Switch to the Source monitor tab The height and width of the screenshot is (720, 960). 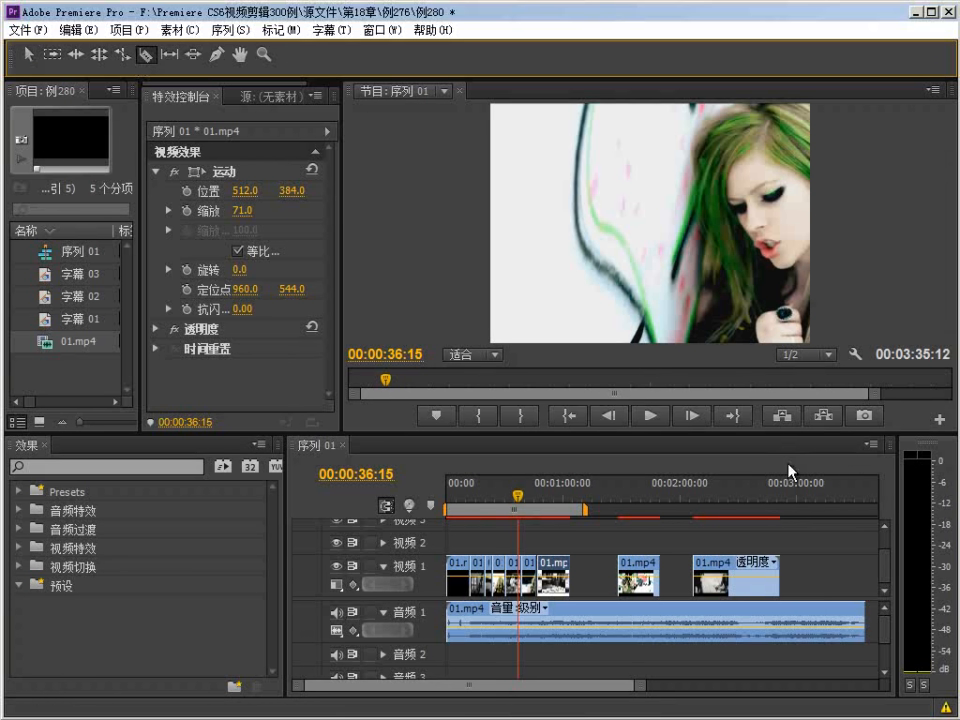pyautogui.click(x=271, y=96)
